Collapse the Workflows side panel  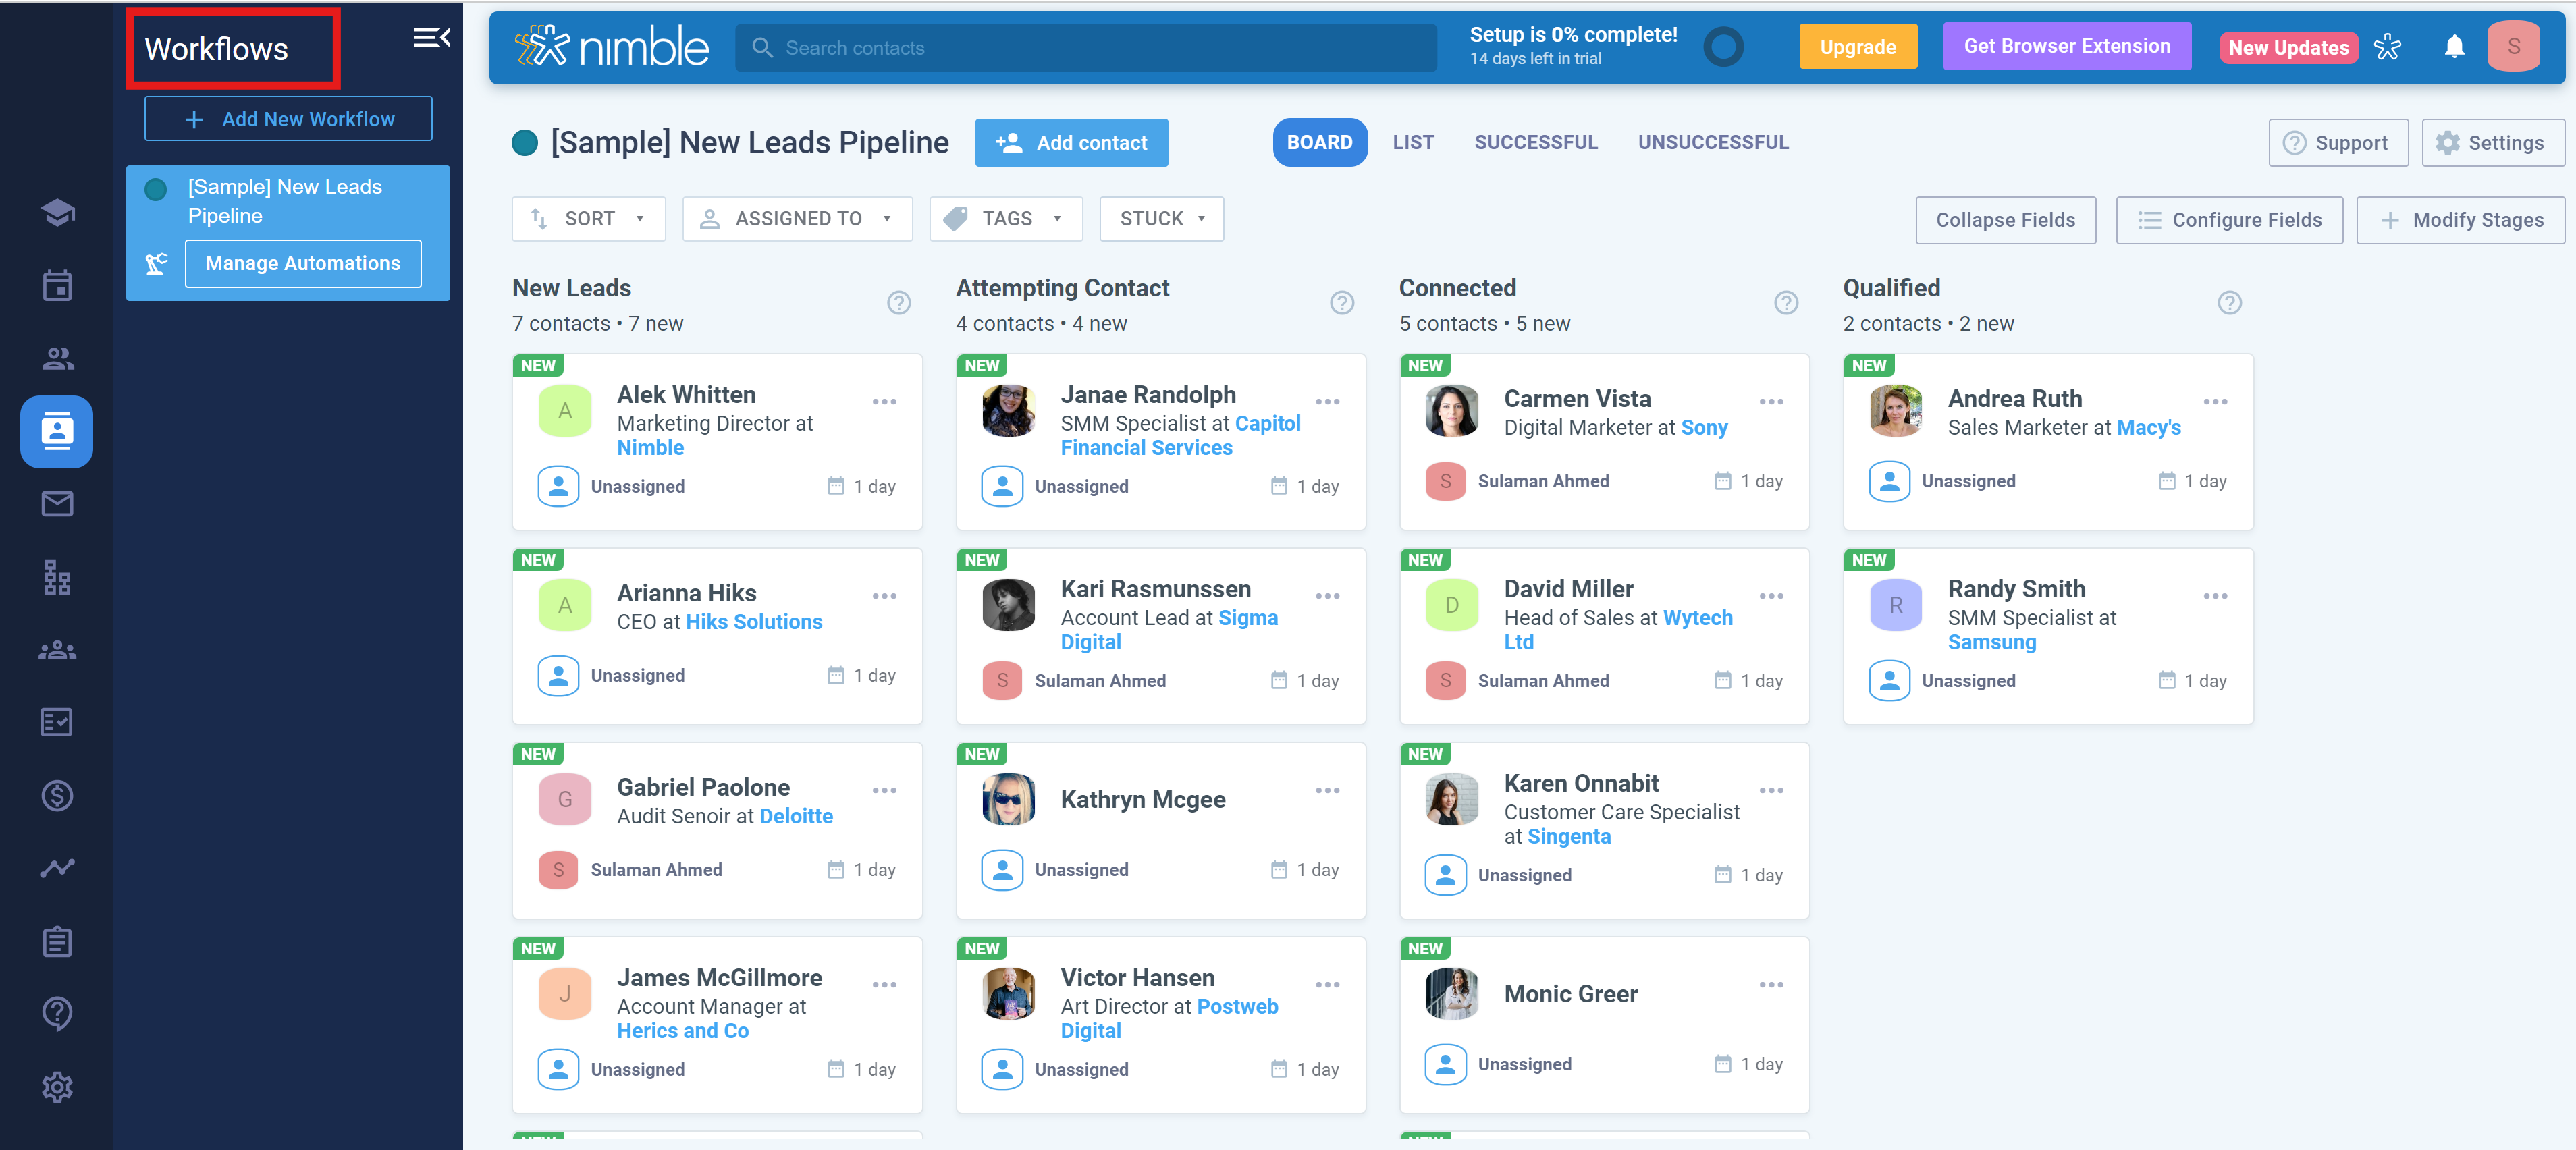point(431,39)
